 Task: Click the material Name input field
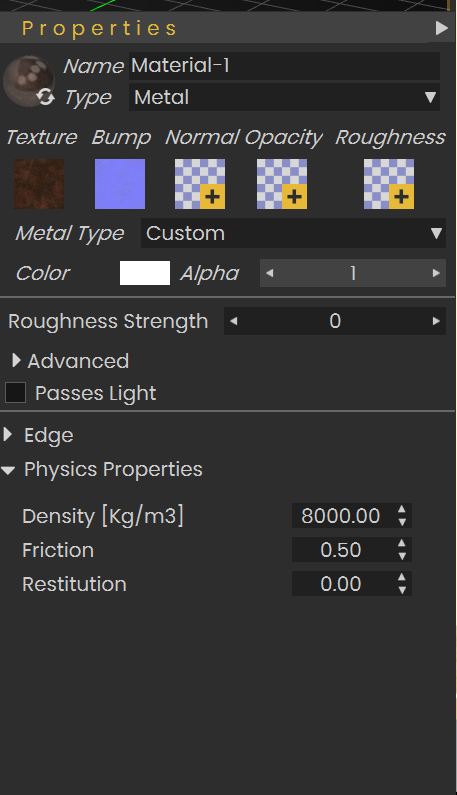[284, 66]
